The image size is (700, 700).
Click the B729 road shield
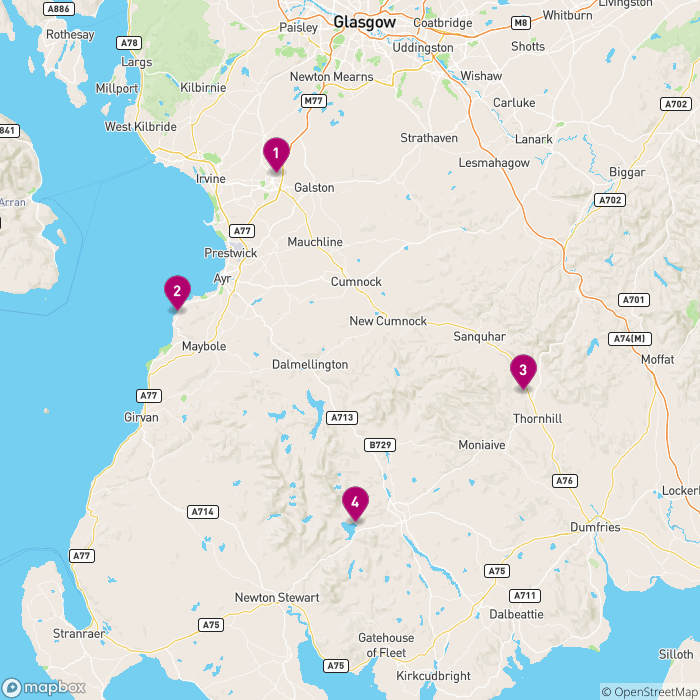(x=380, y=445)
